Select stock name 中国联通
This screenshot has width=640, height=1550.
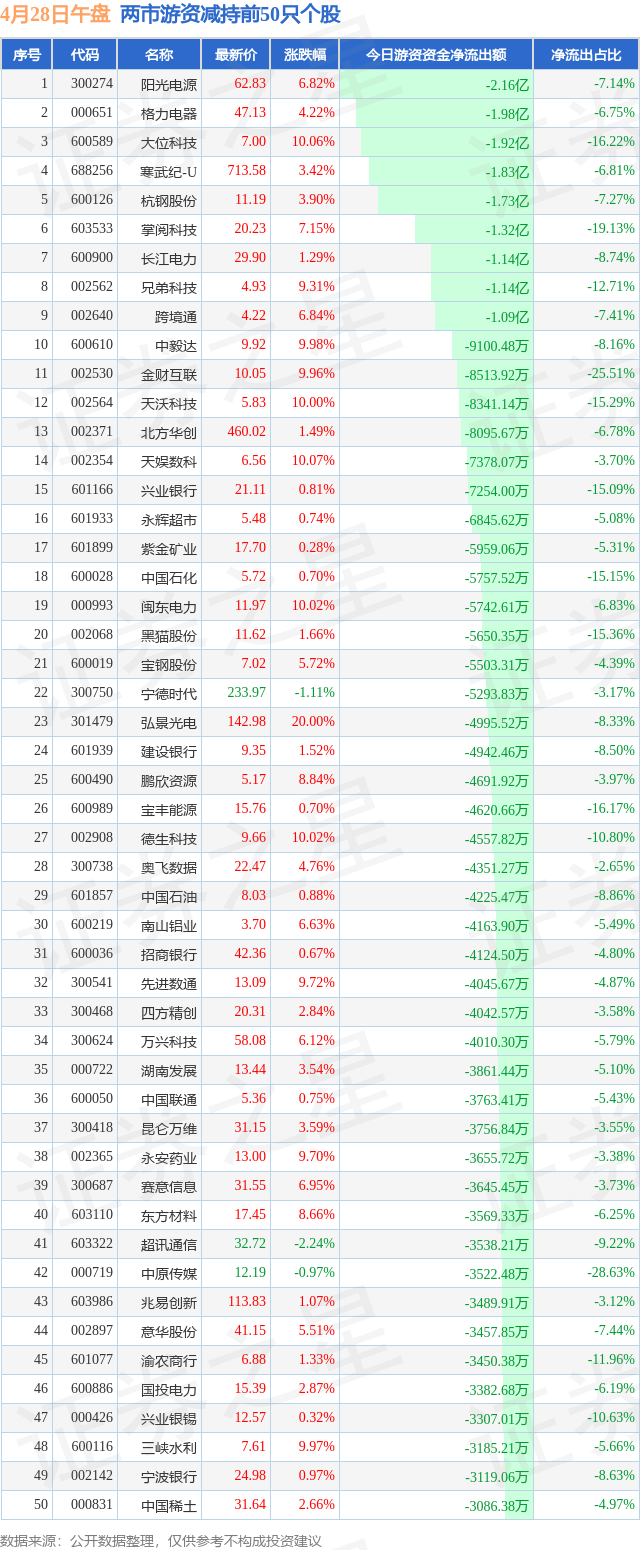coord(169,1099)
